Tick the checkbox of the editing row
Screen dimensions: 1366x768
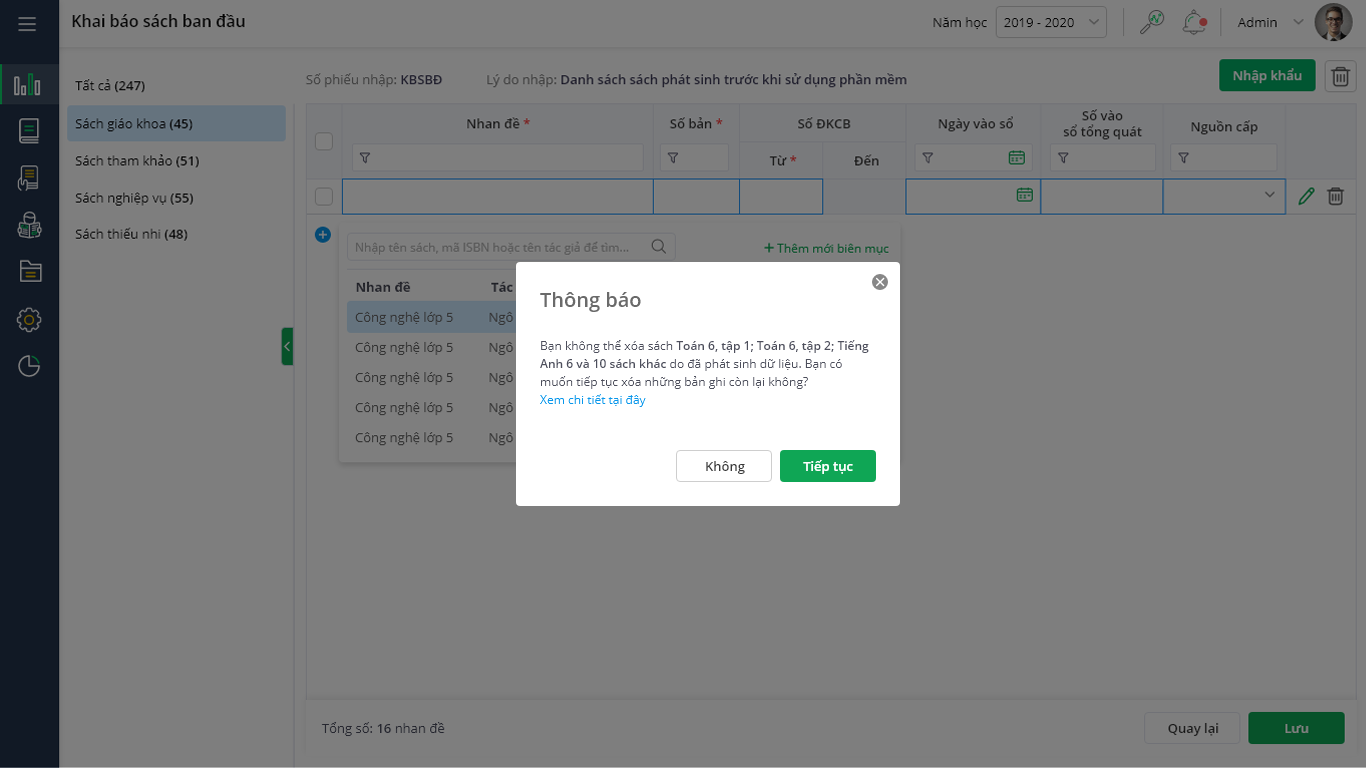click(324, 197)
